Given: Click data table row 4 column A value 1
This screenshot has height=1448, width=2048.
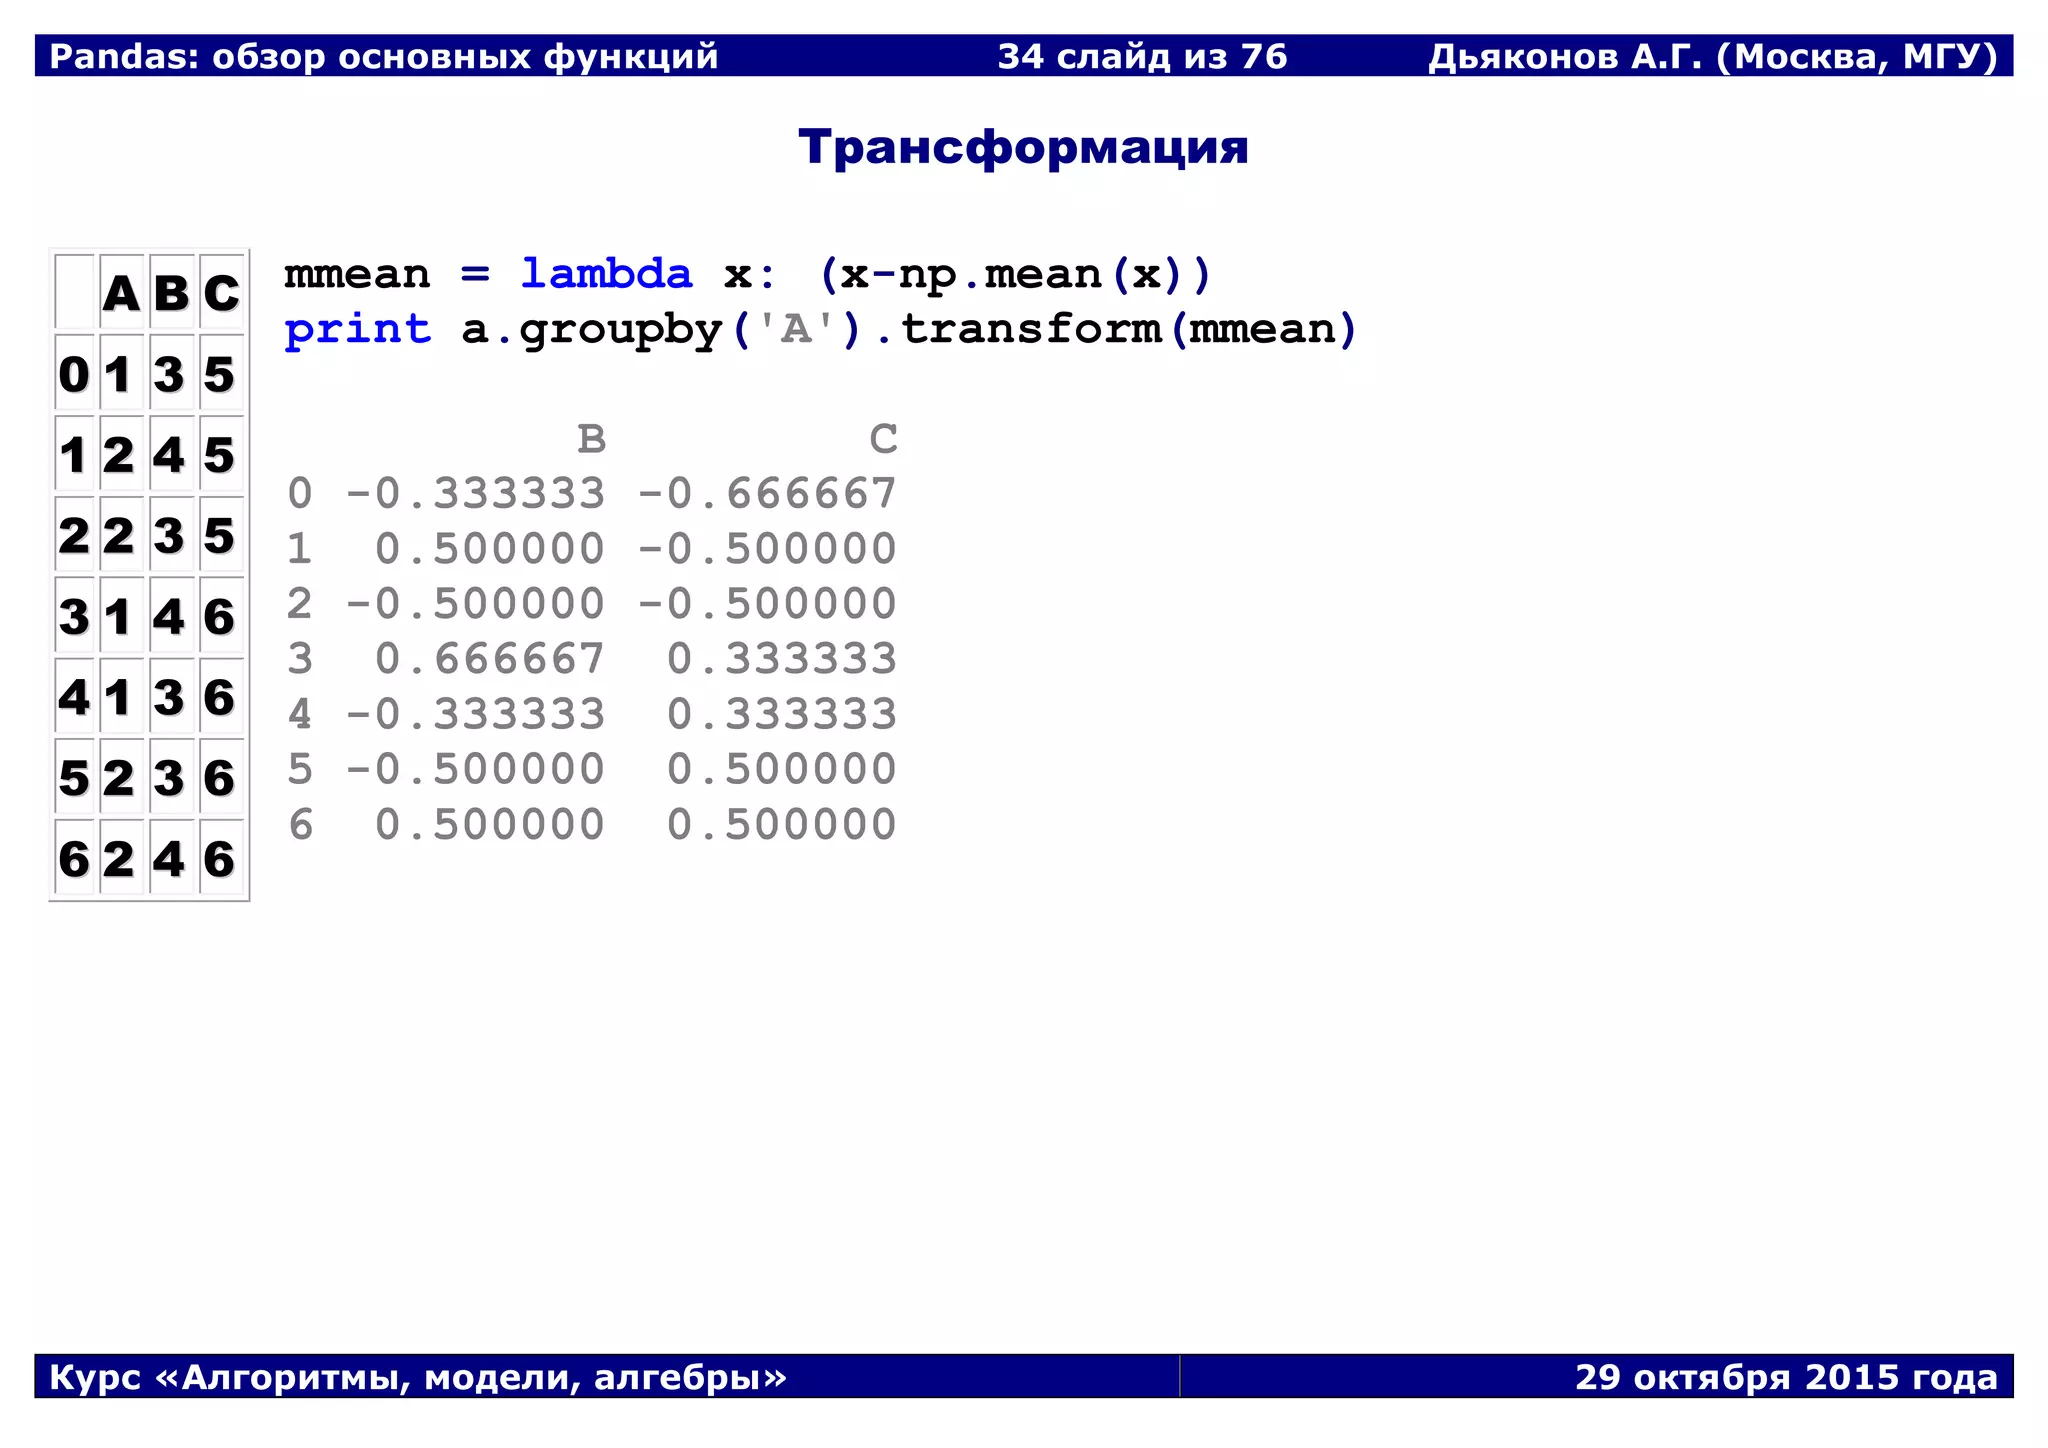Looking at the screenshot, I should click(122, 697).
